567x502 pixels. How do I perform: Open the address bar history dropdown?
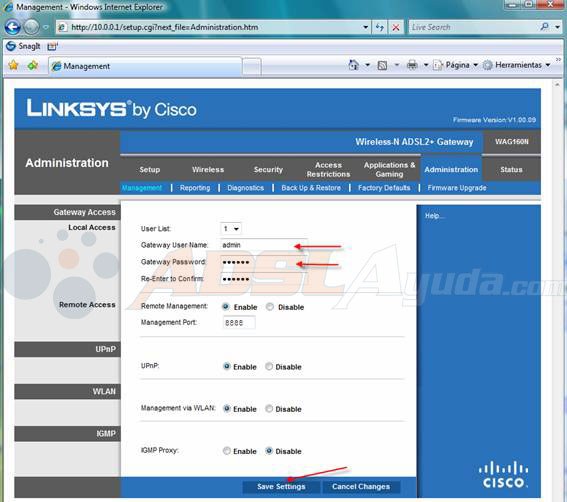click(366, 27)
